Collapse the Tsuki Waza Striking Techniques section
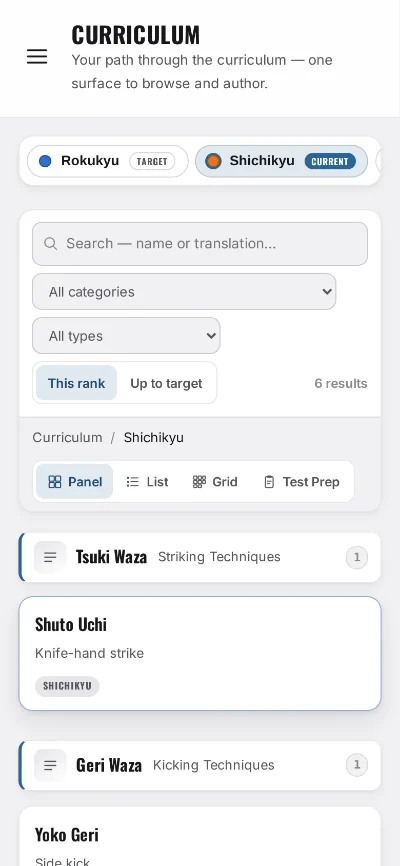The height and width of the screenshot is (866, 400). point(200,557)
